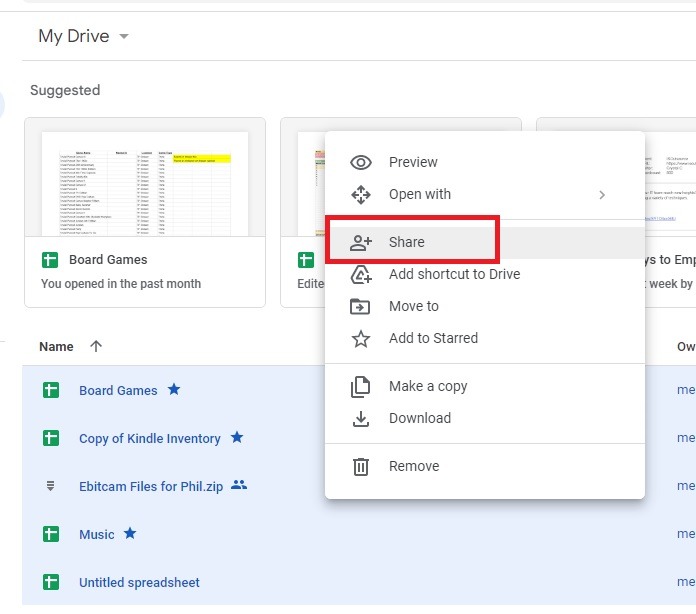Click 'You opened in the past month' text
696x614 pixels.
tap(121, 284)
